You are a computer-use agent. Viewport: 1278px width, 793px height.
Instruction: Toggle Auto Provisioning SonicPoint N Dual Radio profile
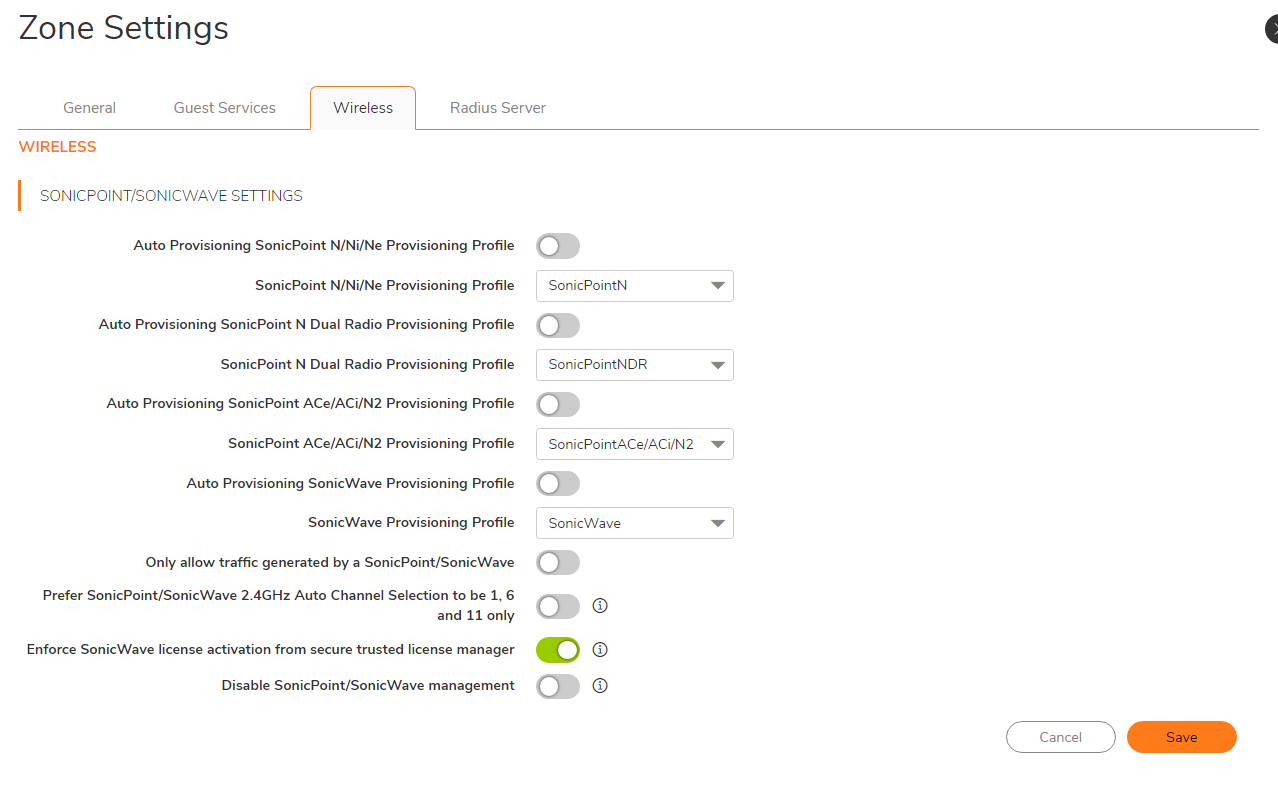tap(558, 325)
